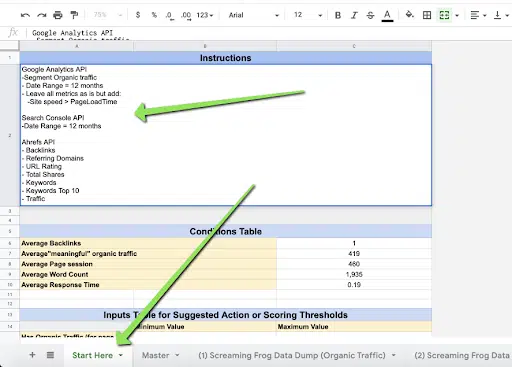
Task: Click row 6 header
Action: (10, 243)
